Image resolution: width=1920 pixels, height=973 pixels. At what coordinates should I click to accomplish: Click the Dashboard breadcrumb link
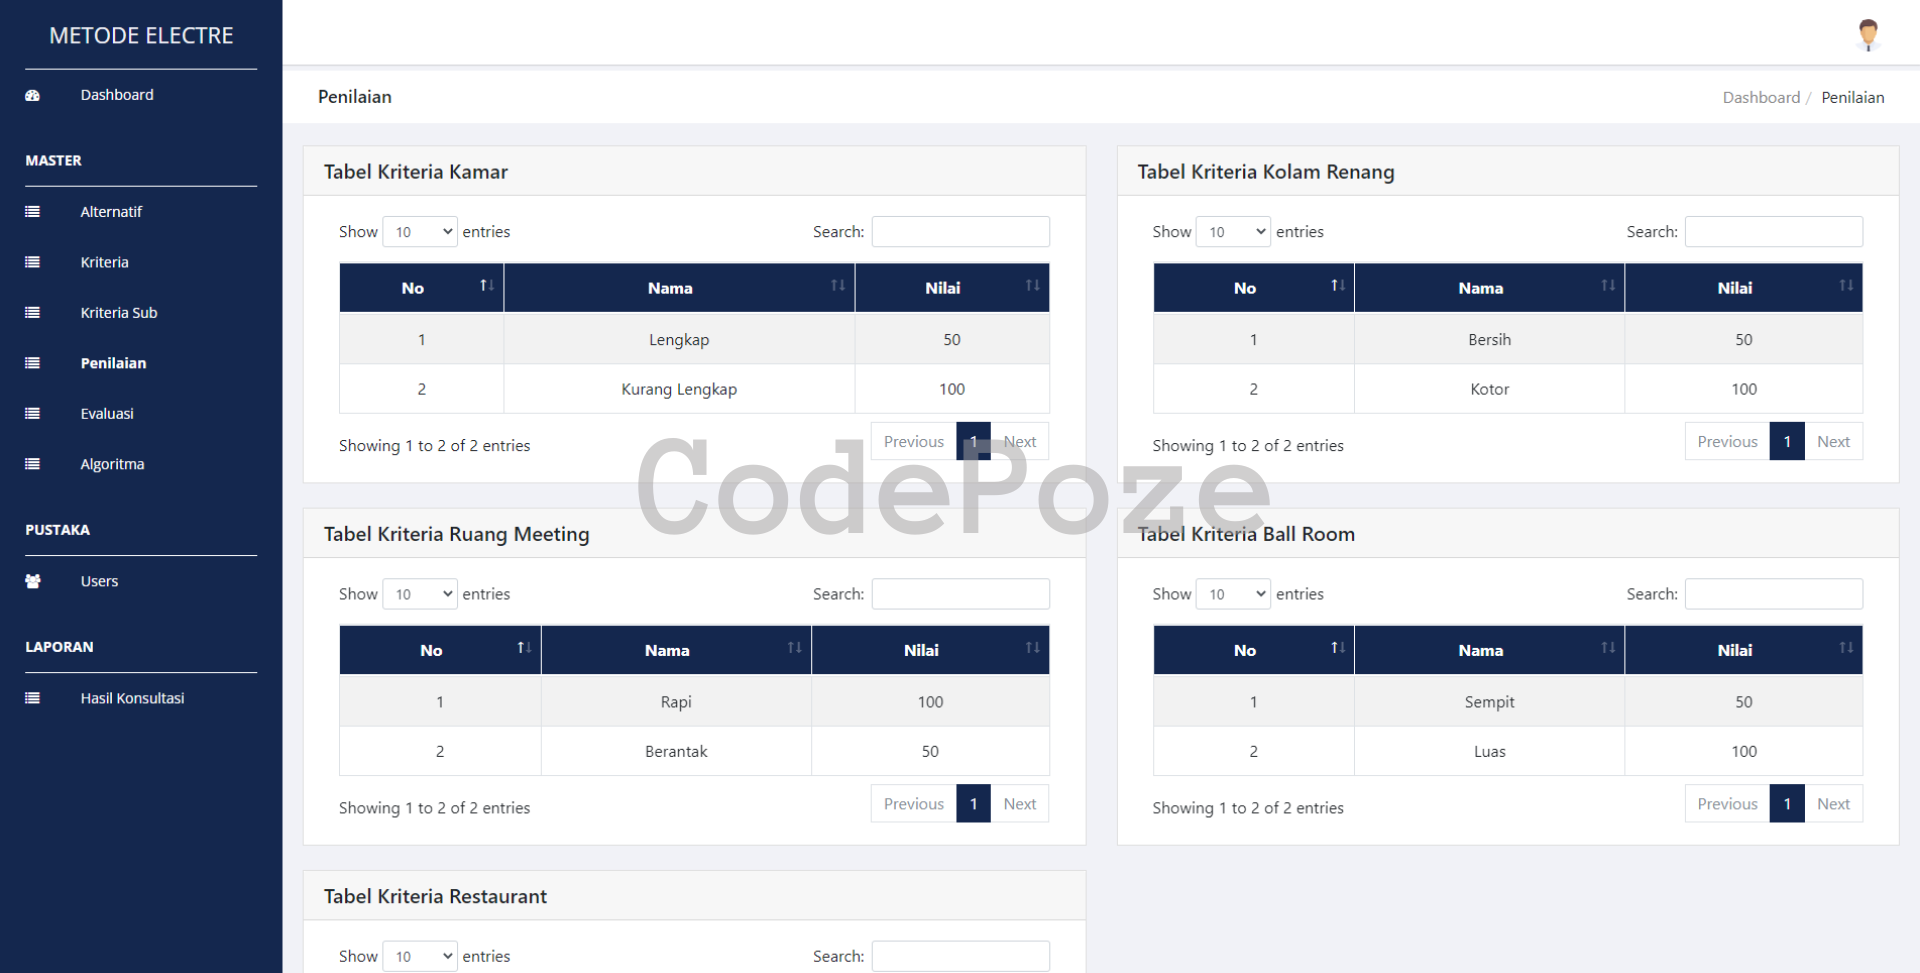(1760, 98)
